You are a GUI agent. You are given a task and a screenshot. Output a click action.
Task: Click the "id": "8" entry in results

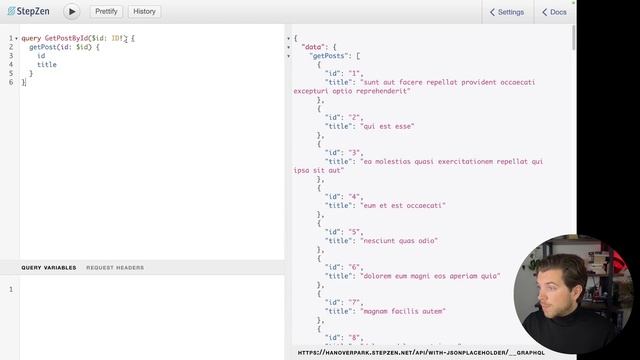coord(344,338)
